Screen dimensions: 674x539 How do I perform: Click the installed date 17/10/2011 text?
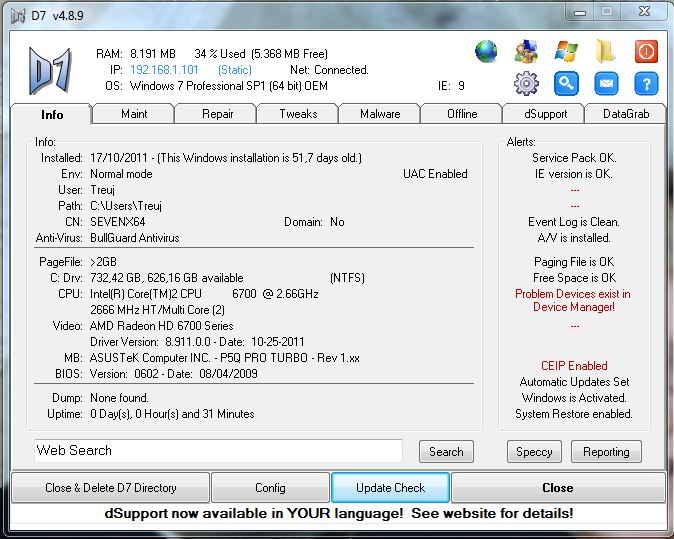[119, 158]
